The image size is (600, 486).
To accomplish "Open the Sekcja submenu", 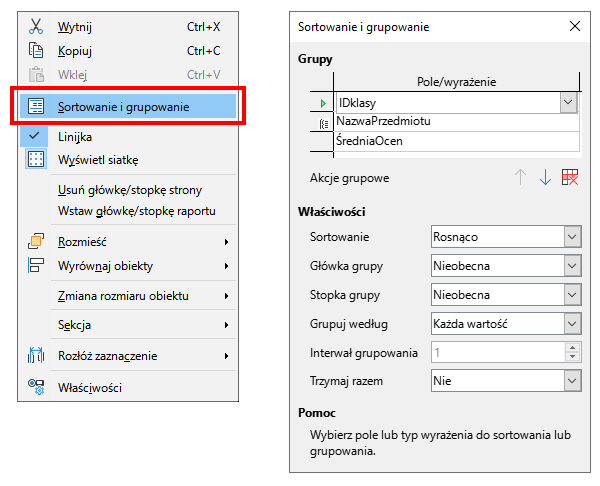I will (143, 325).
